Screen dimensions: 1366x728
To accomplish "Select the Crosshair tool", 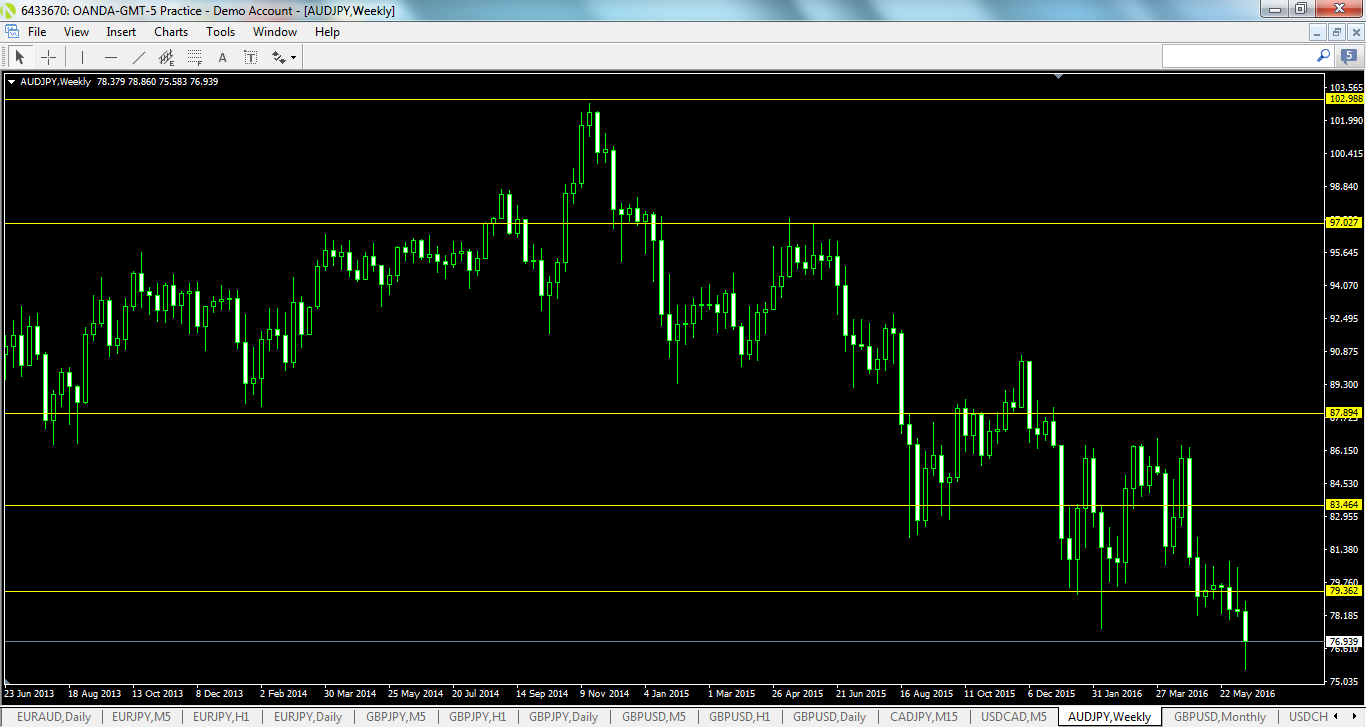I will (x=48, y=57).
